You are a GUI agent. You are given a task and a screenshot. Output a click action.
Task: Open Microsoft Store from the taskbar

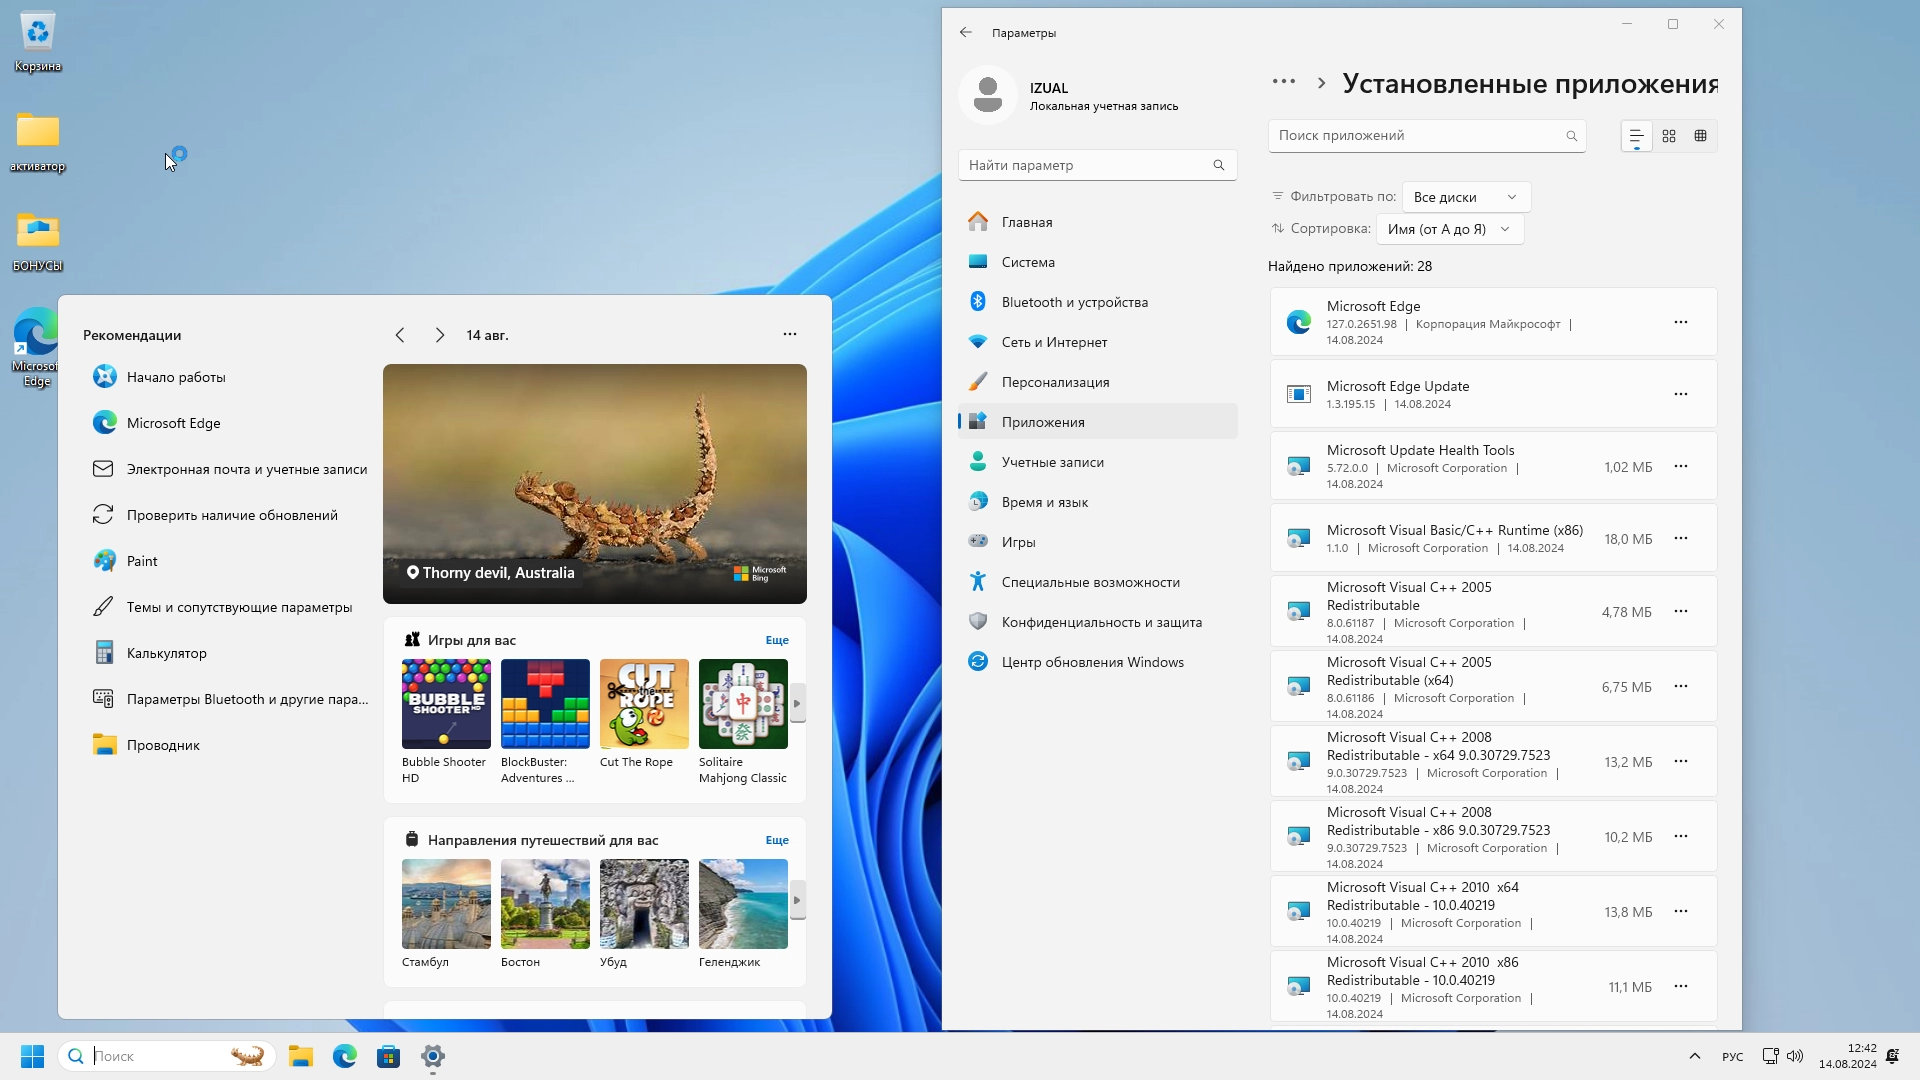coord(388,1056)
